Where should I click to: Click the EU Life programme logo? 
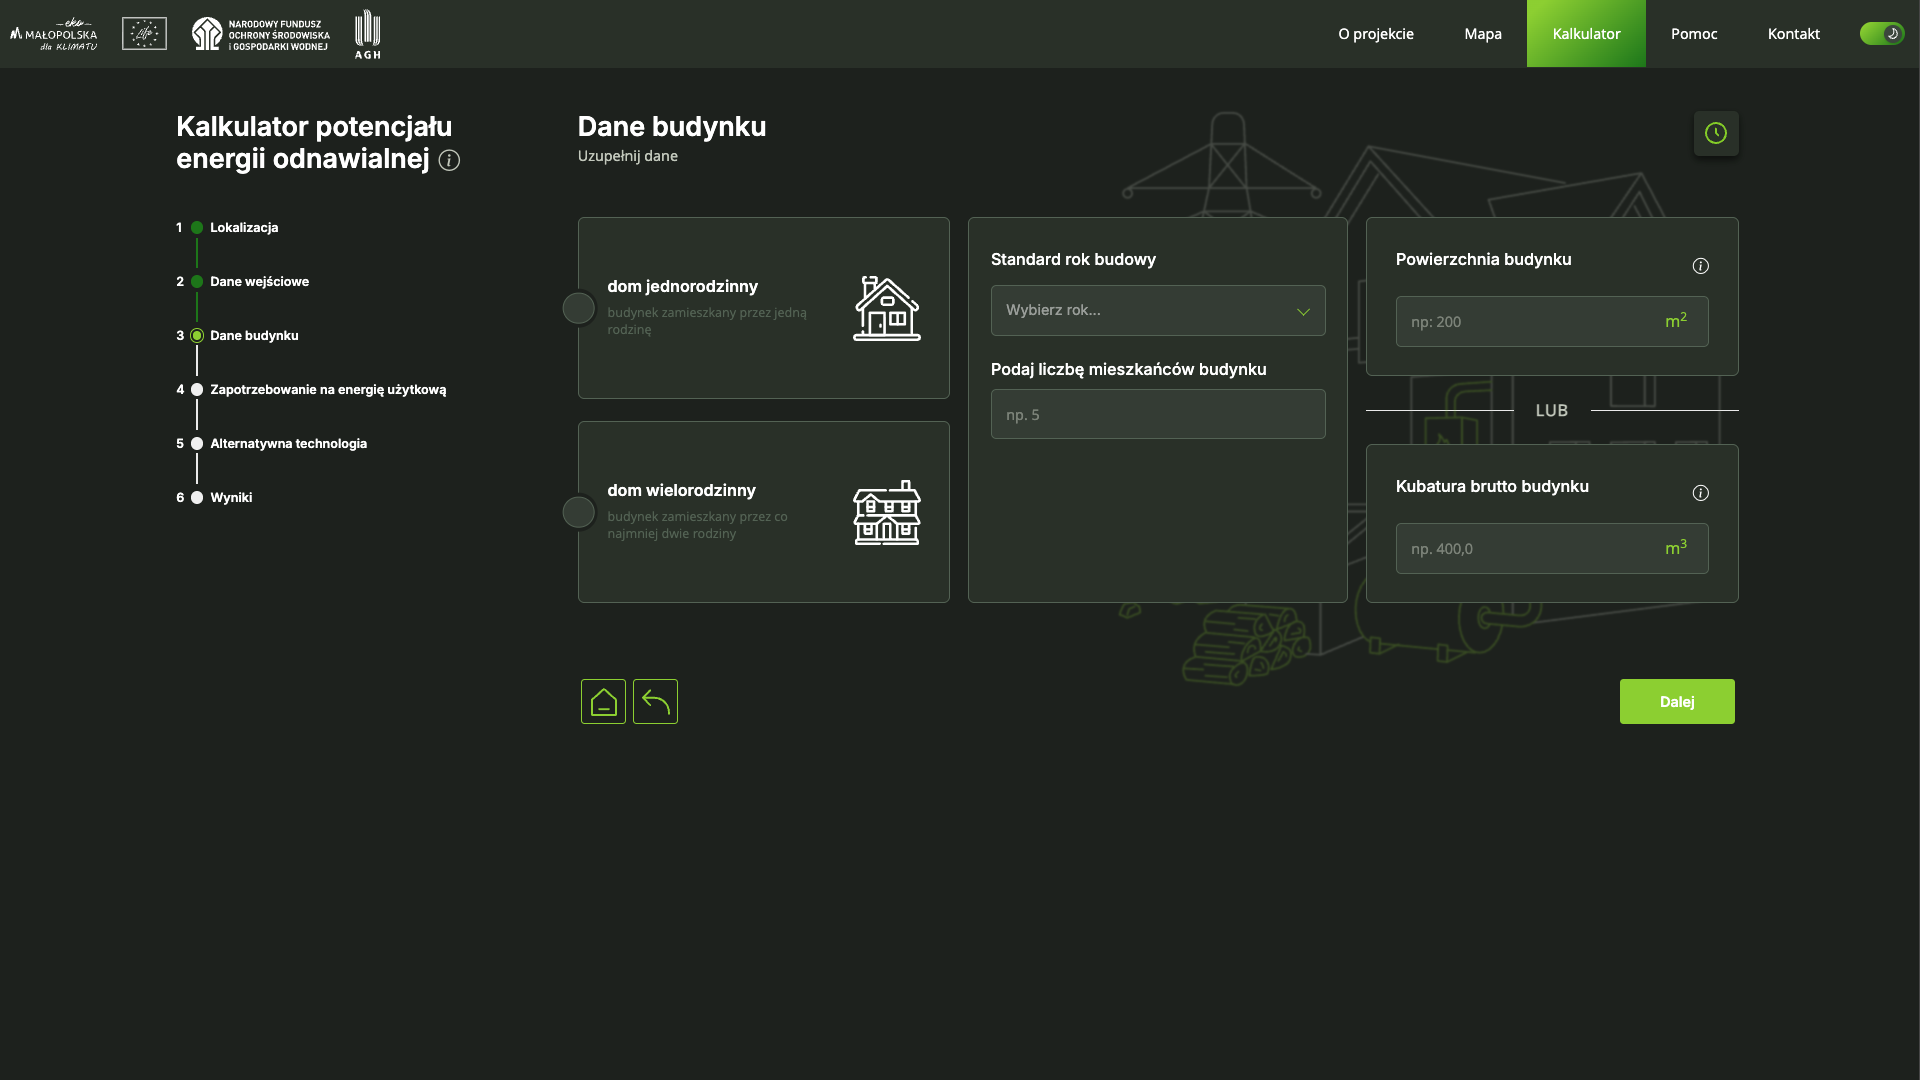144,34
